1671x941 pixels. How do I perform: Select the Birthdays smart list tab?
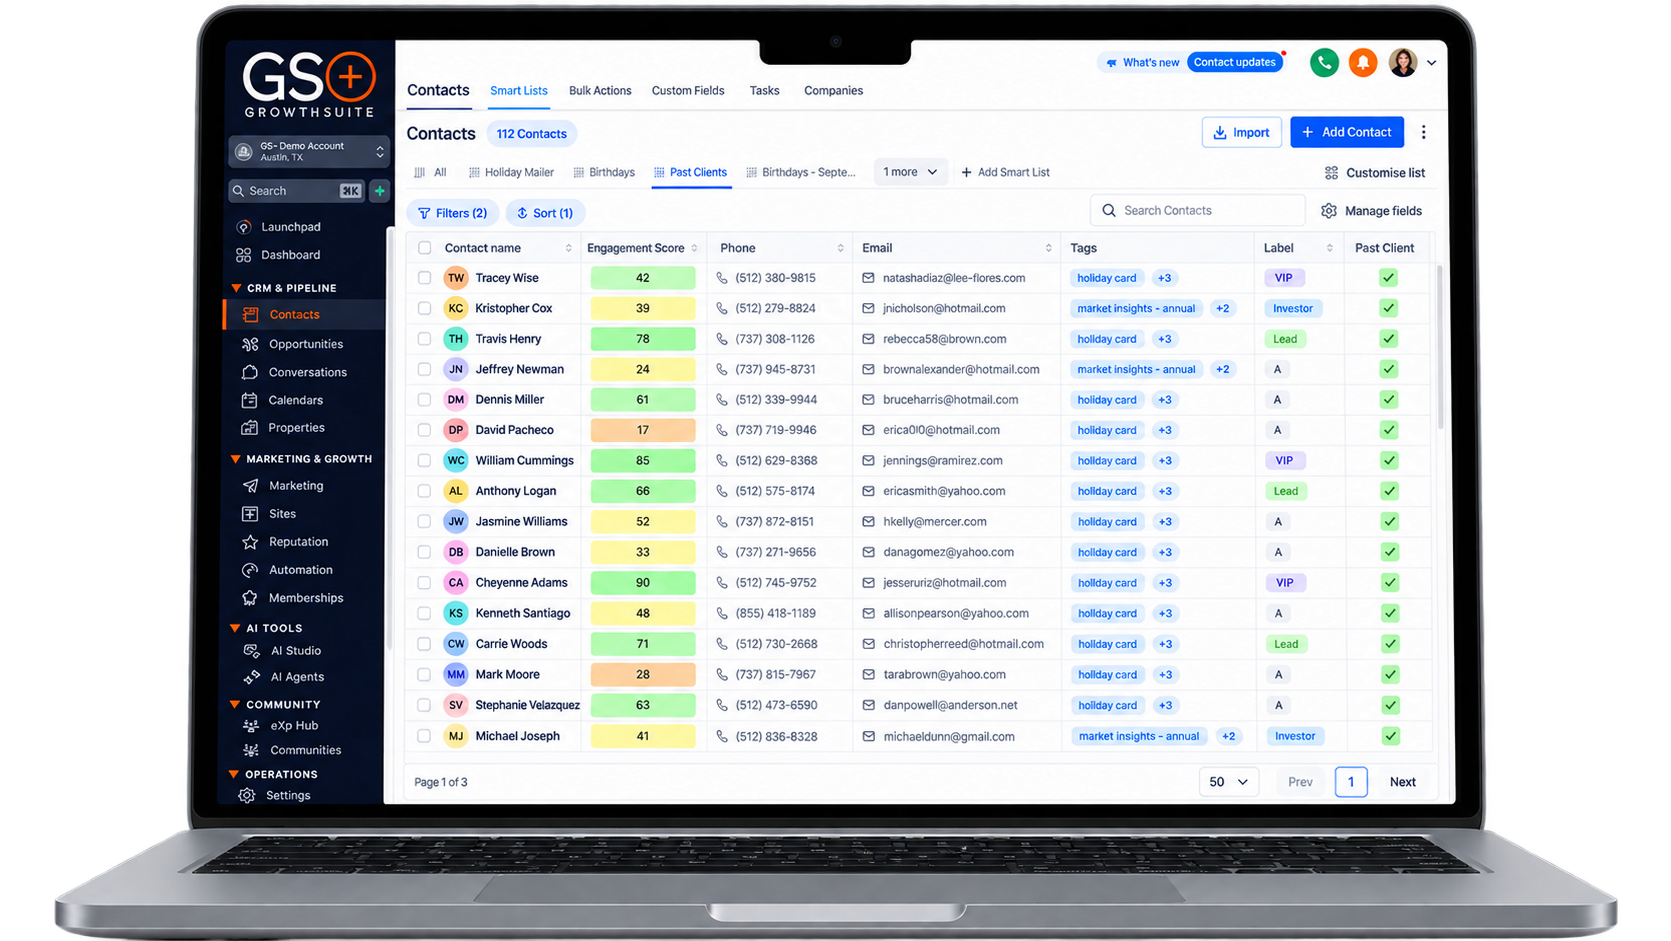604,172
